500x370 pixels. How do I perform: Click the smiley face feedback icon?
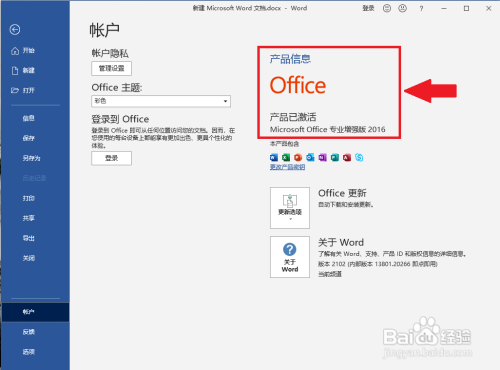click(x=387, y=8)
